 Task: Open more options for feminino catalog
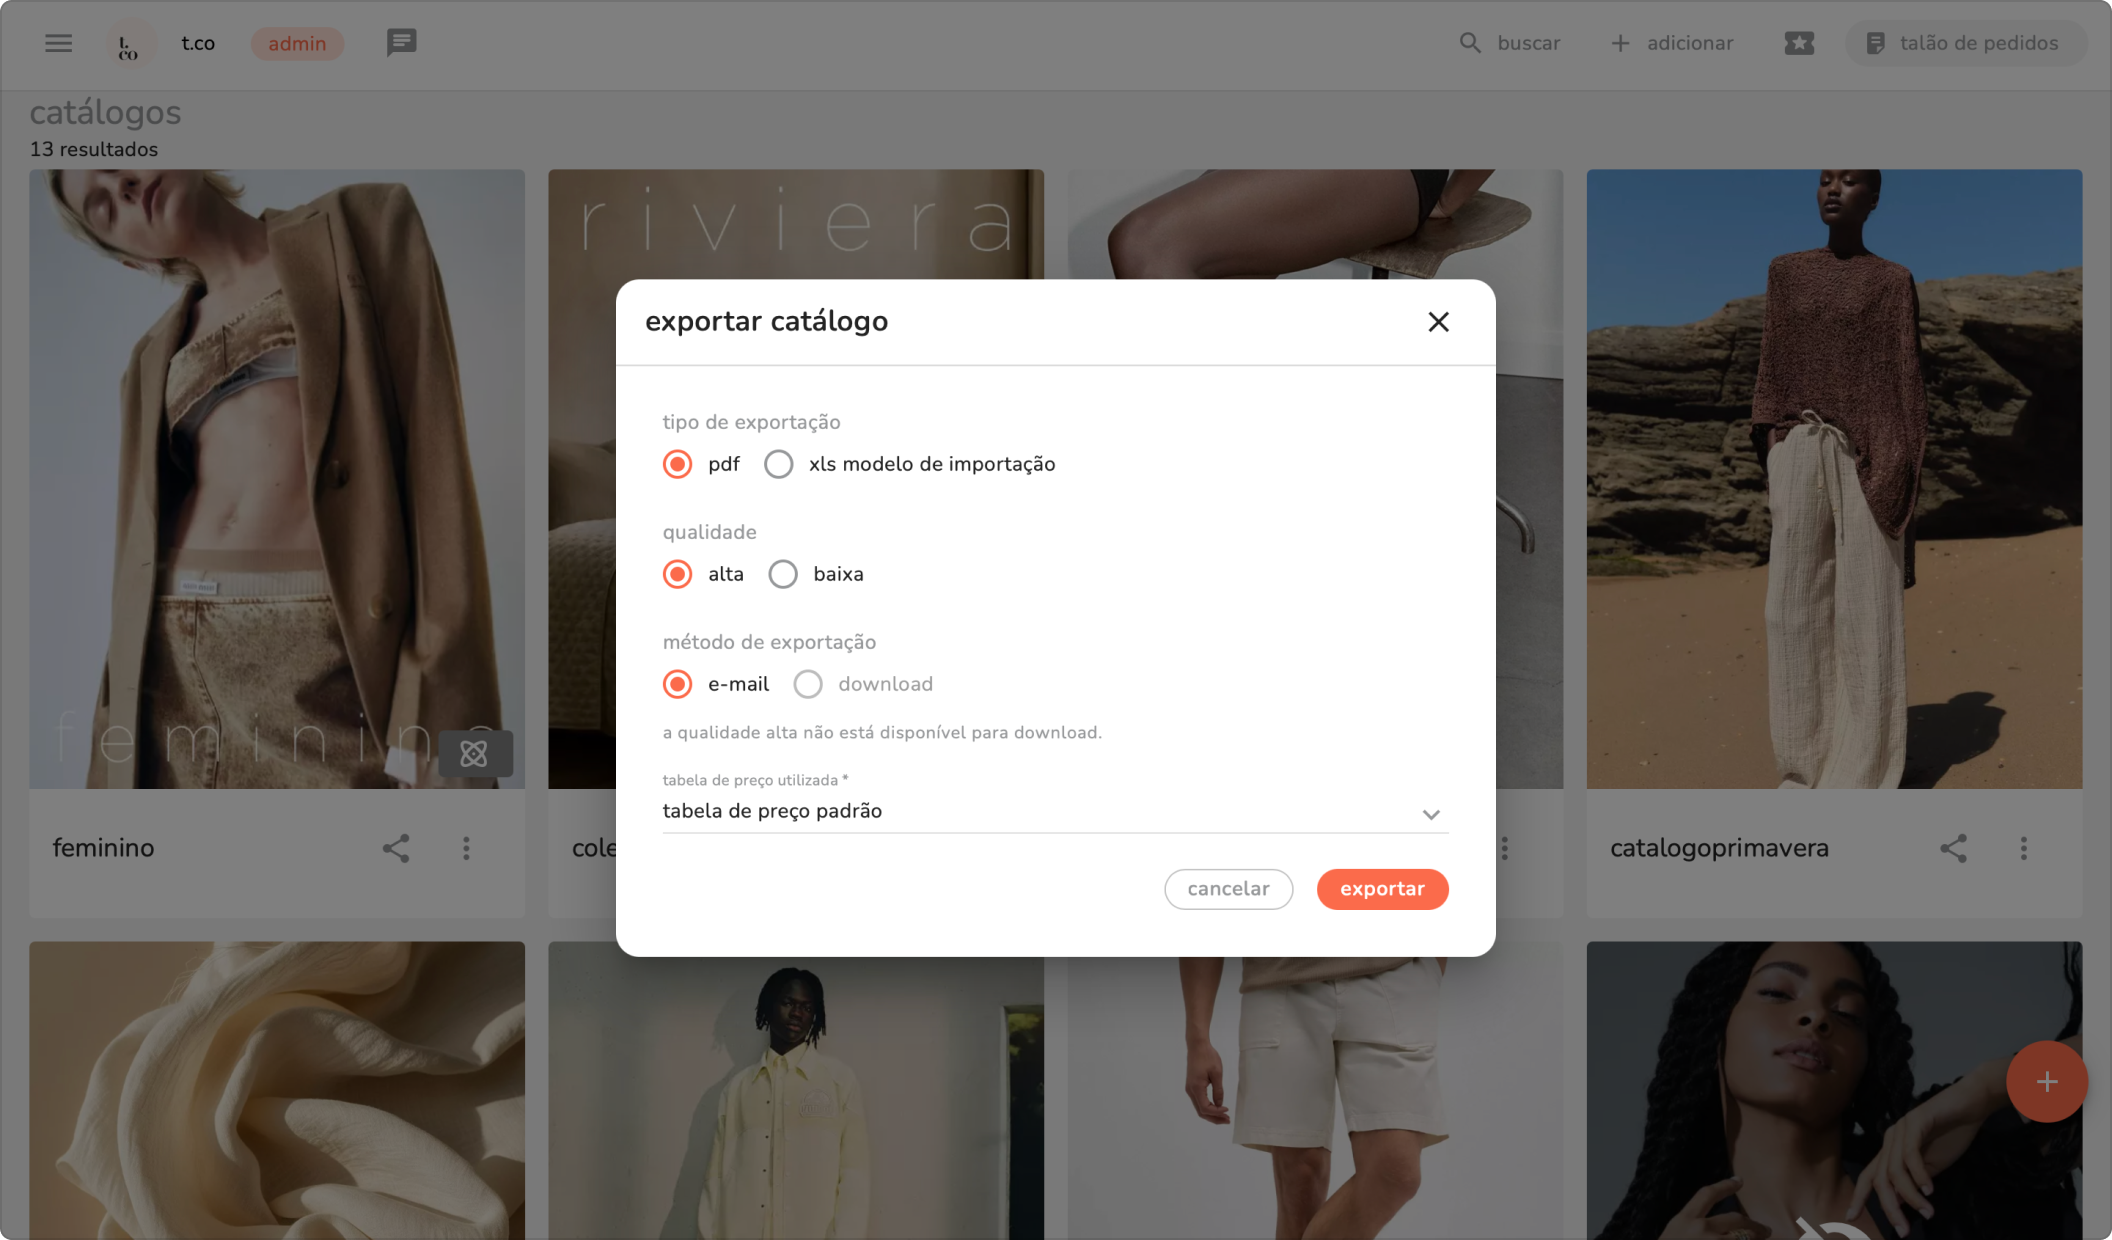click(466, 848)
